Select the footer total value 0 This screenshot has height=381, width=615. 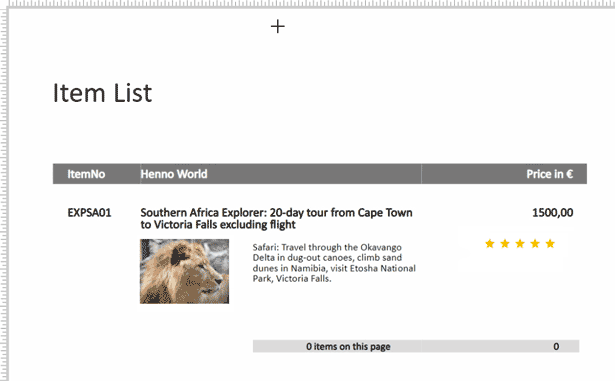pos(556,346)
